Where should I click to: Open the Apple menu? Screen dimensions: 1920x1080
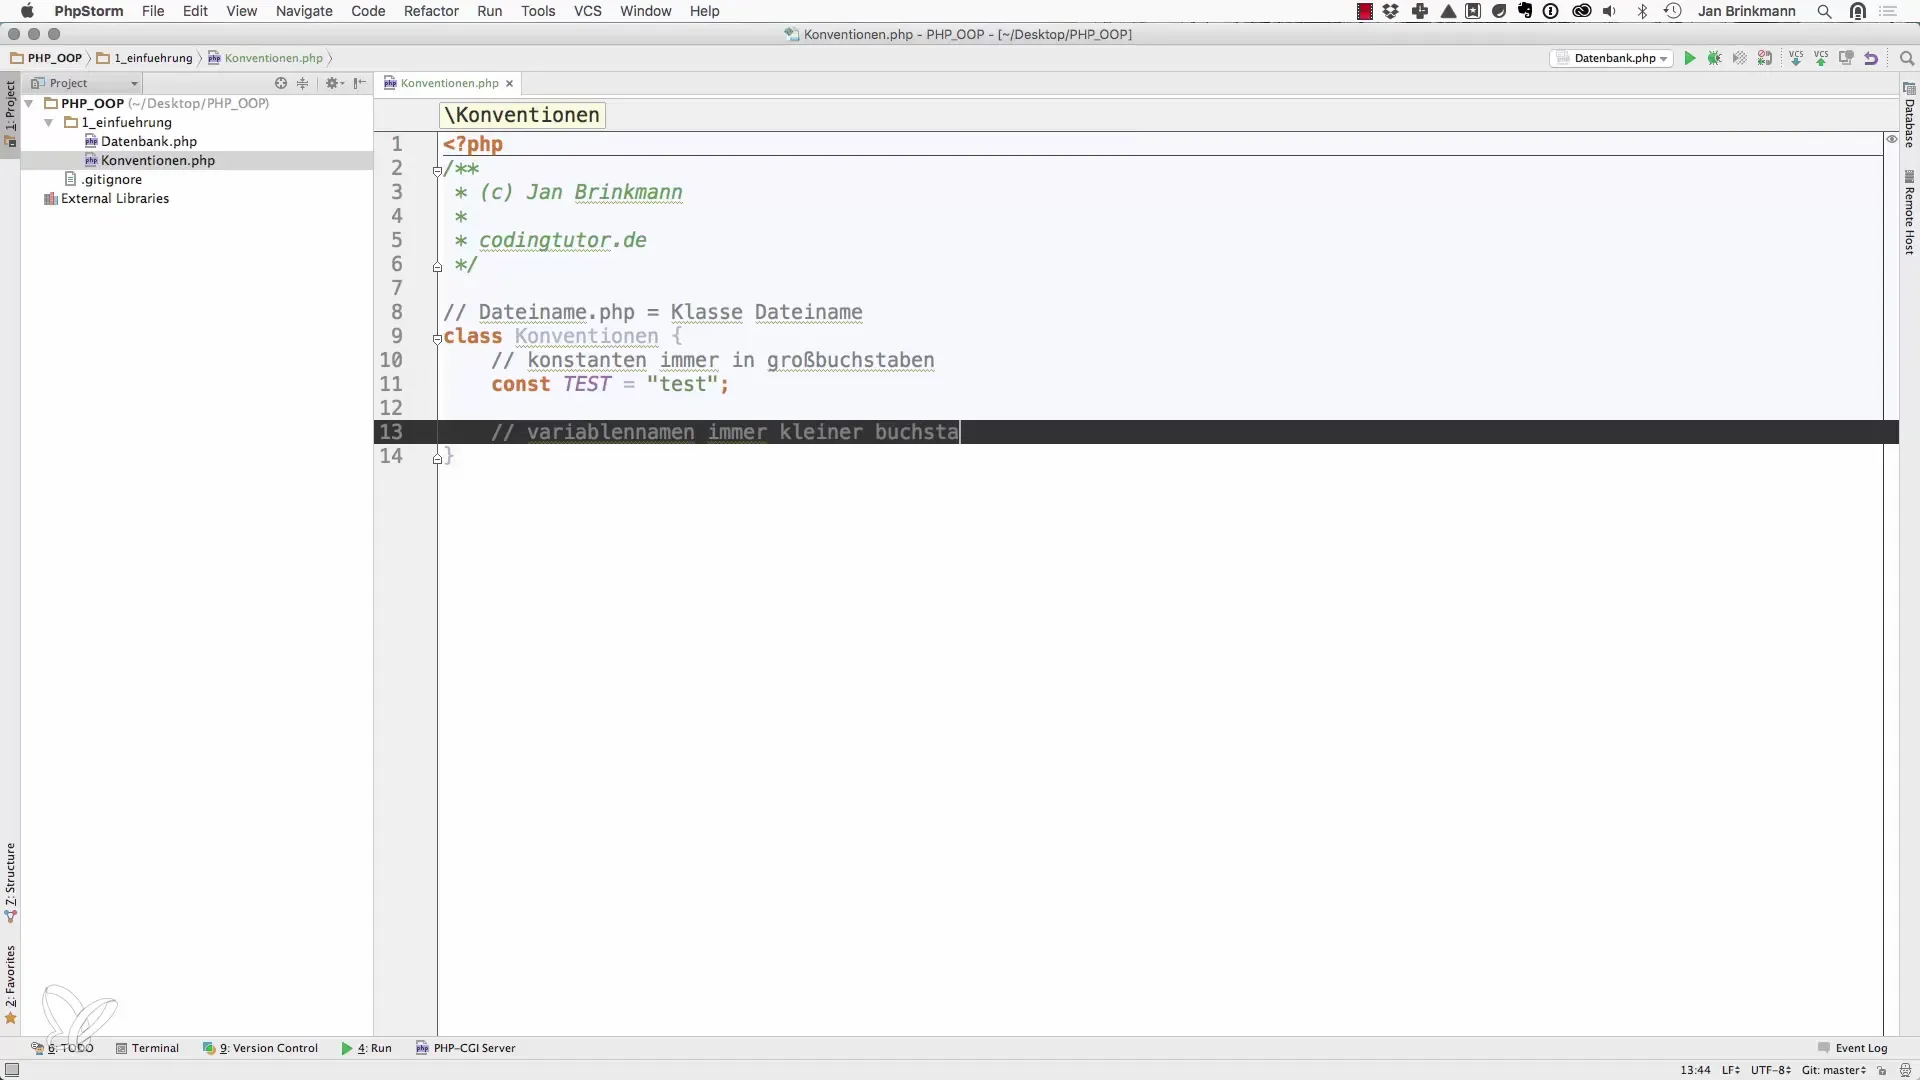point(27,11)
